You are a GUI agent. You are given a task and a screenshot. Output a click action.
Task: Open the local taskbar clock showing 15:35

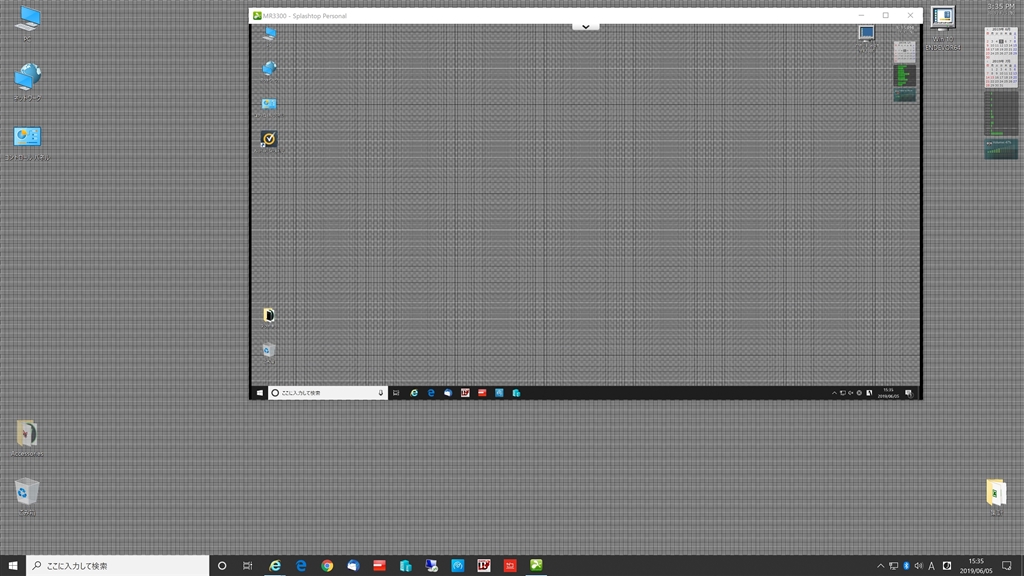(x=976, y=566)
